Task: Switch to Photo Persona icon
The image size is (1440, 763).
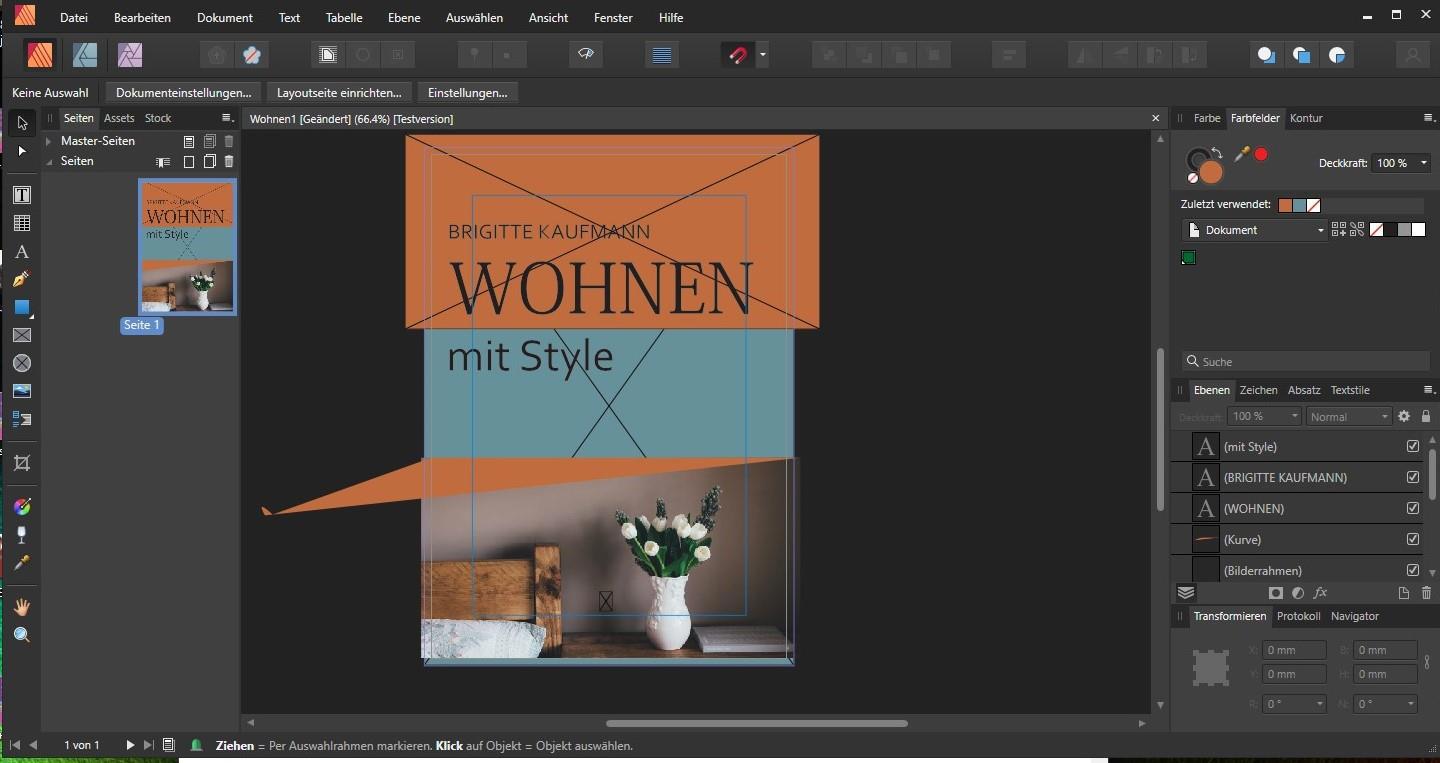Action: (130, 54)
